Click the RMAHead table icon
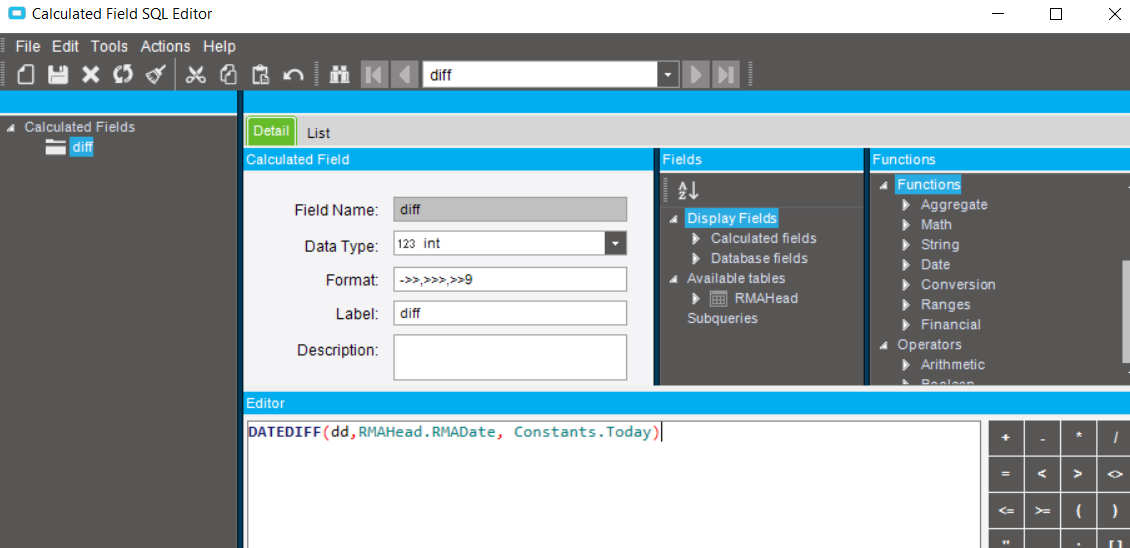The height and width of the screenshot is (548, 1130). point(718,299)
